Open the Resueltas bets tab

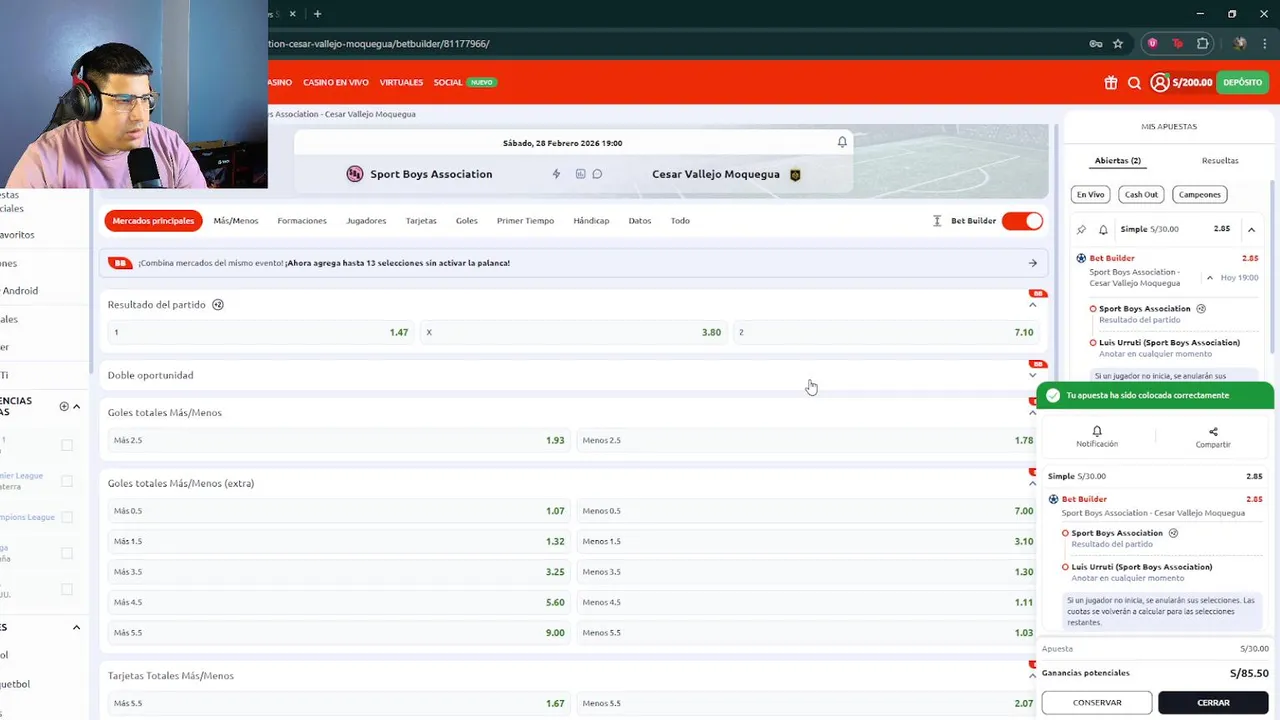click(1220, 160)
